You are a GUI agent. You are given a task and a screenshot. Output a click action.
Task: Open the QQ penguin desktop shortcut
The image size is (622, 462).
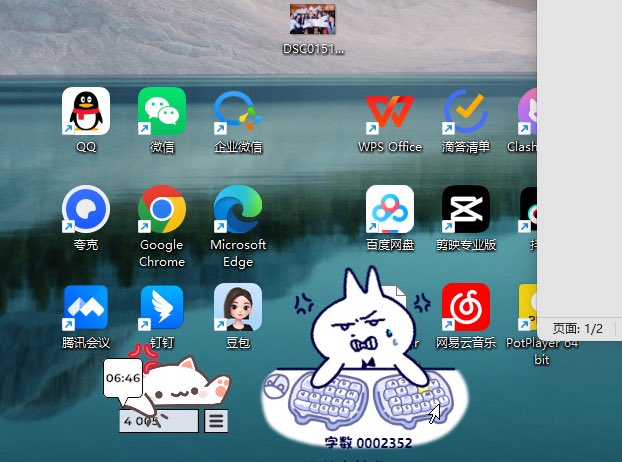point(86,111)
